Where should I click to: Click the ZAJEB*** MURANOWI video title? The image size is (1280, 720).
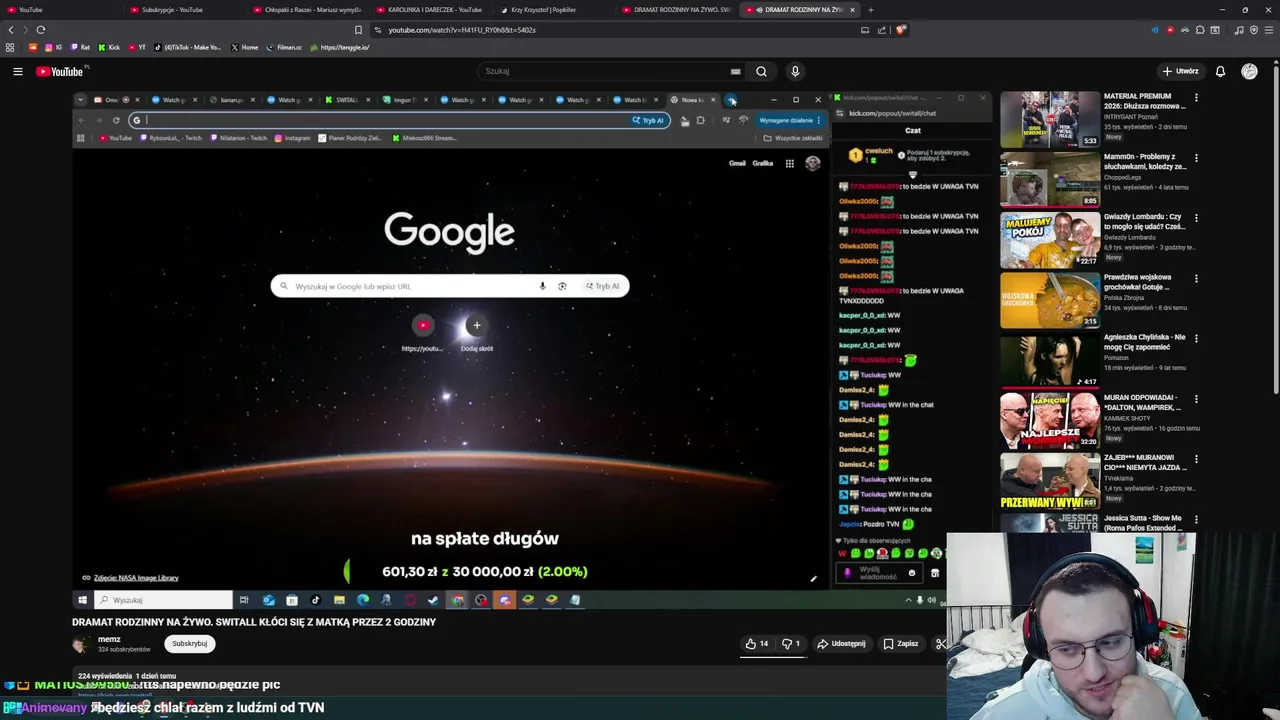click(x=1145, y=462)
